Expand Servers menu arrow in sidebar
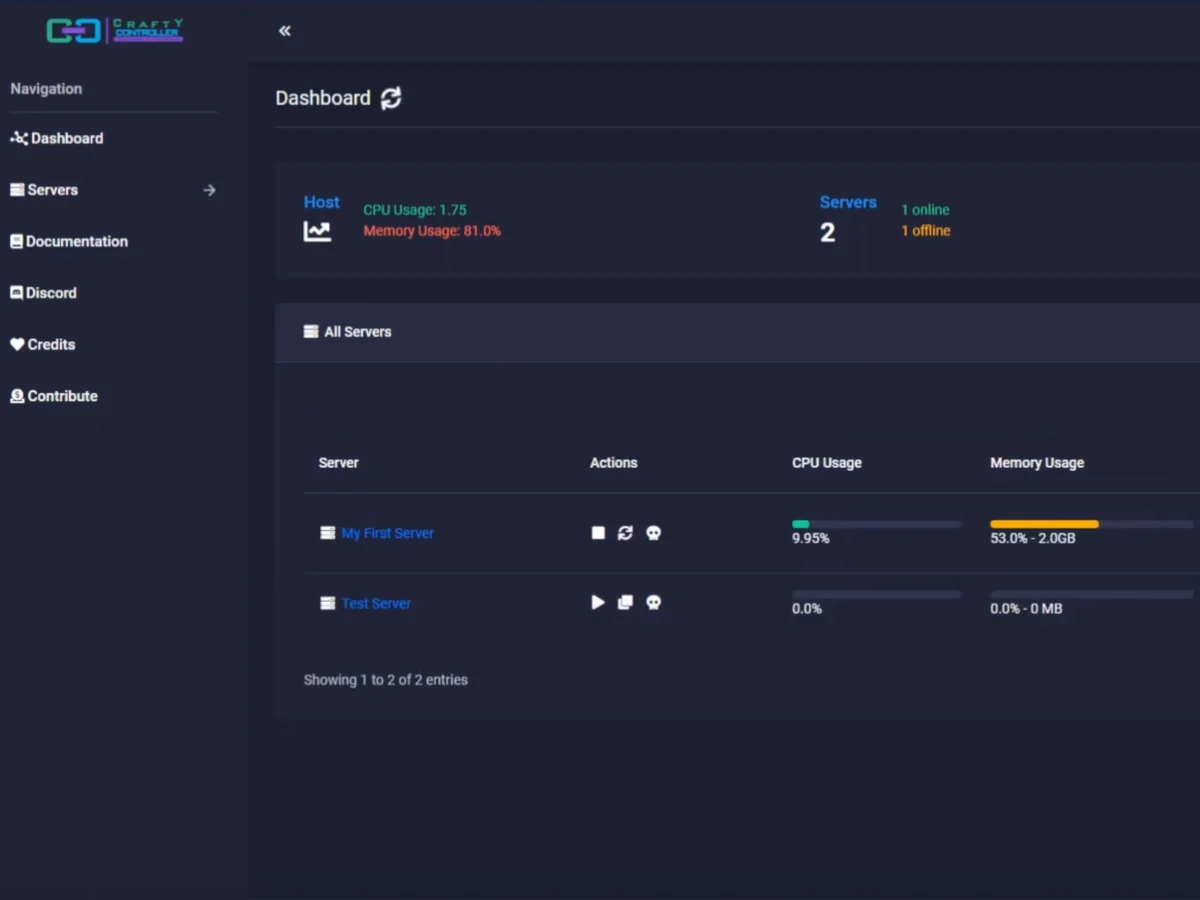Viewport: 1200px width, 900px height. coord(209,190)
